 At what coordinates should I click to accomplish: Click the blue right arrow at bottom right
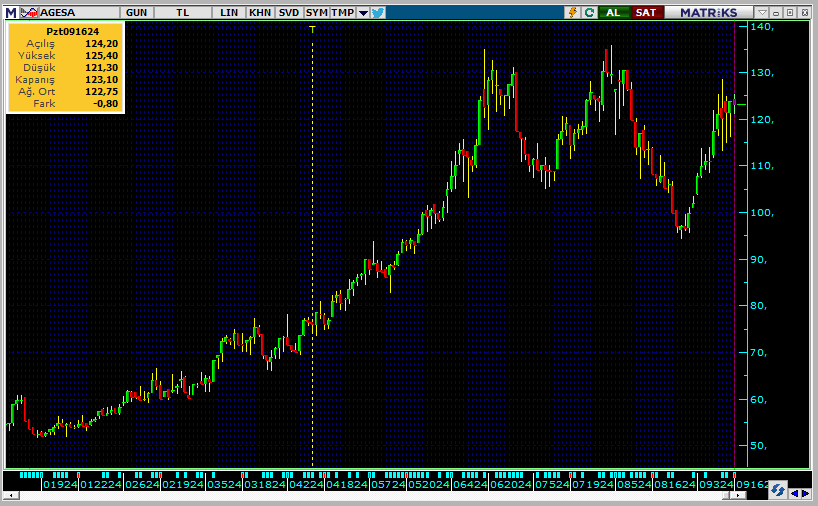pos(806,492)
